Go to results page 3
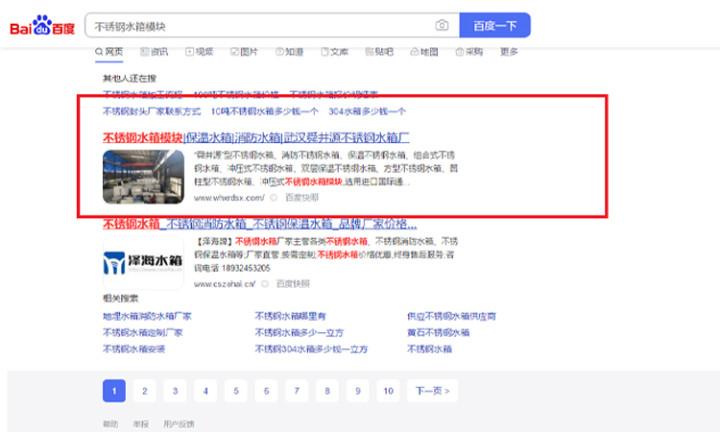This screenshot has width=720, height=432. (175, 391)
